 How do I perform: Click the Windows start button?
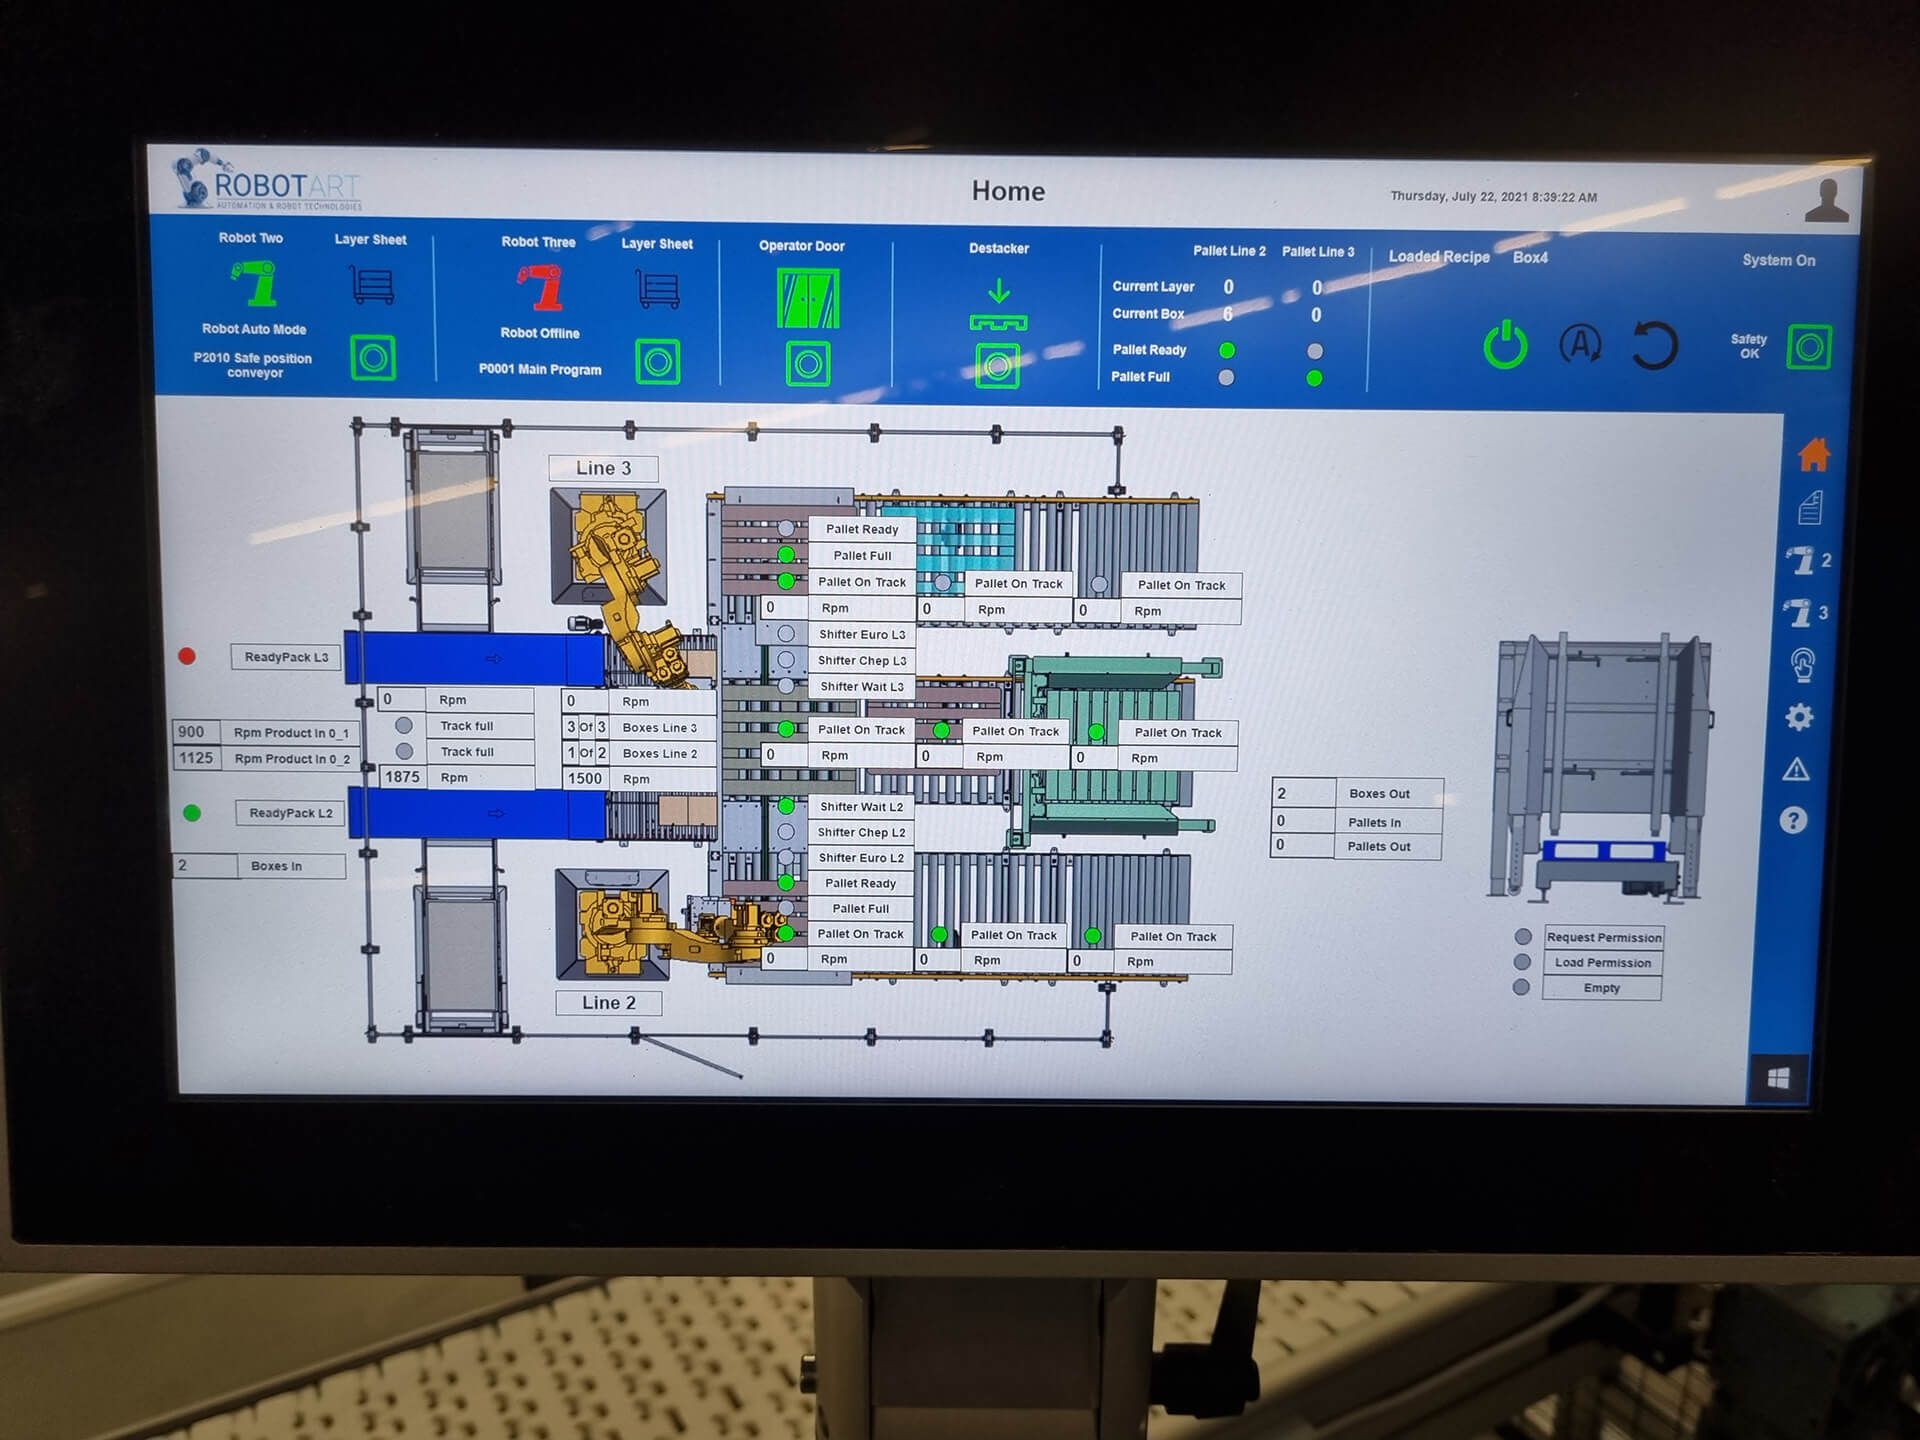point(1778,1079)
